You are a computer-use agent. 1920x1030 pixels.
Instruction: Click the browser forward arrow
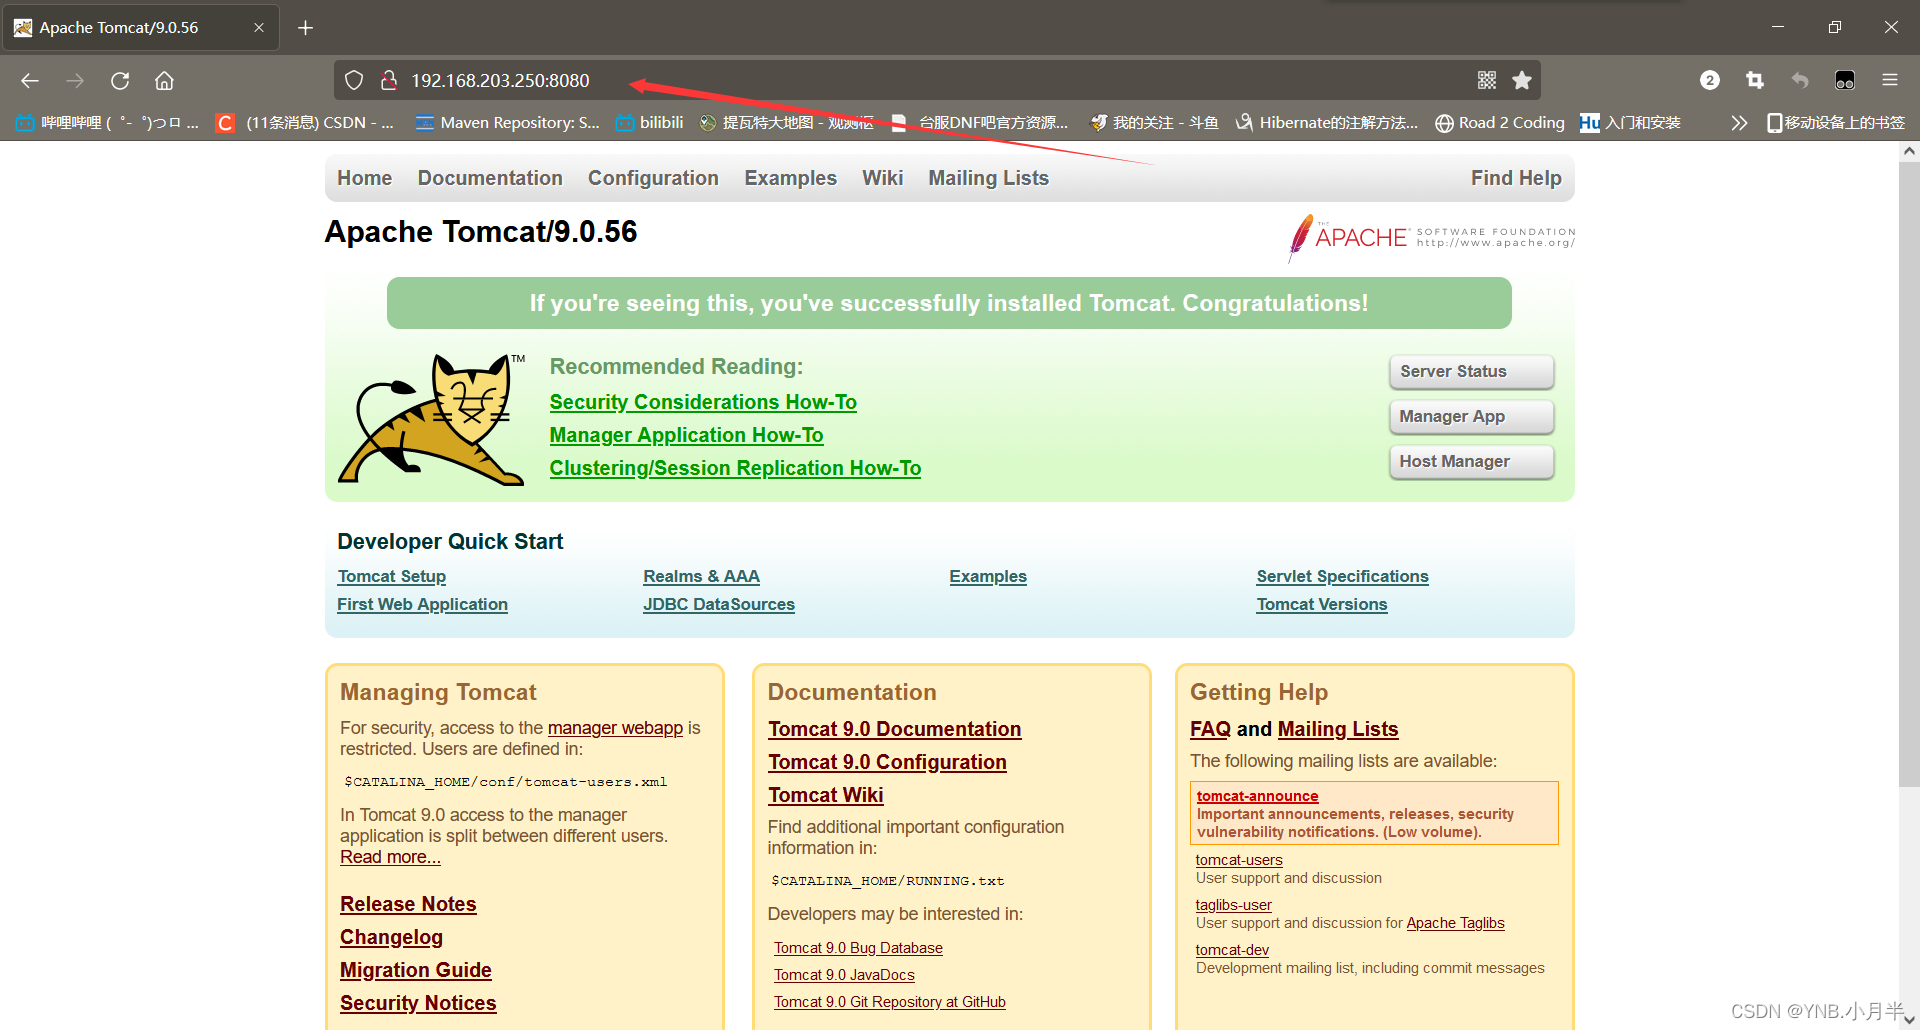(75, 81)
